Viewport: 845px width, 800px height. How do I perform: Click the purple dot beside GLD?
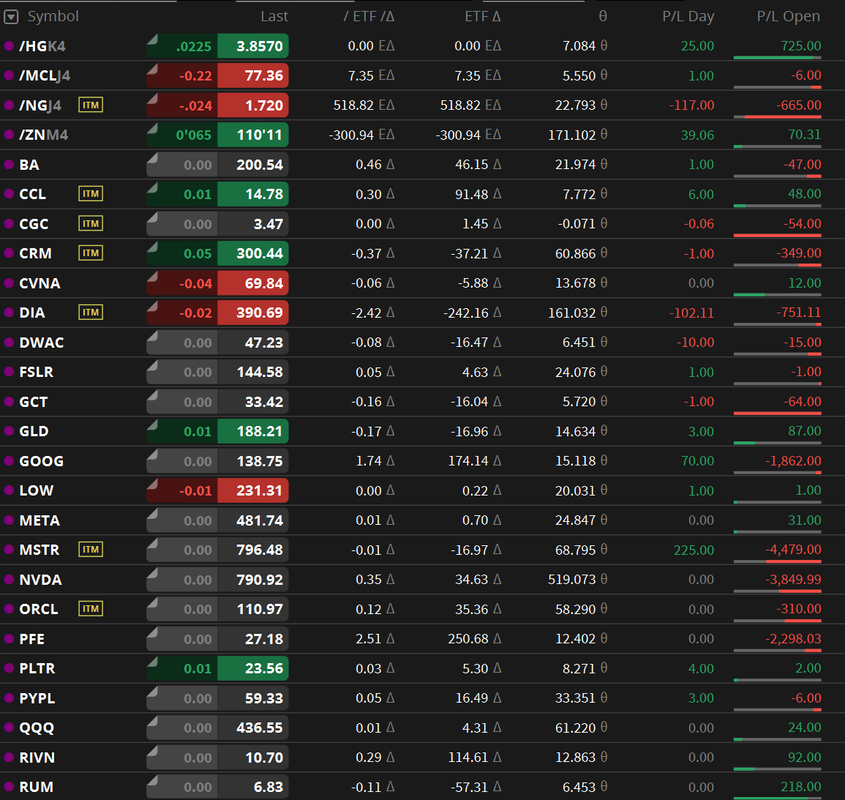point(9,431)
